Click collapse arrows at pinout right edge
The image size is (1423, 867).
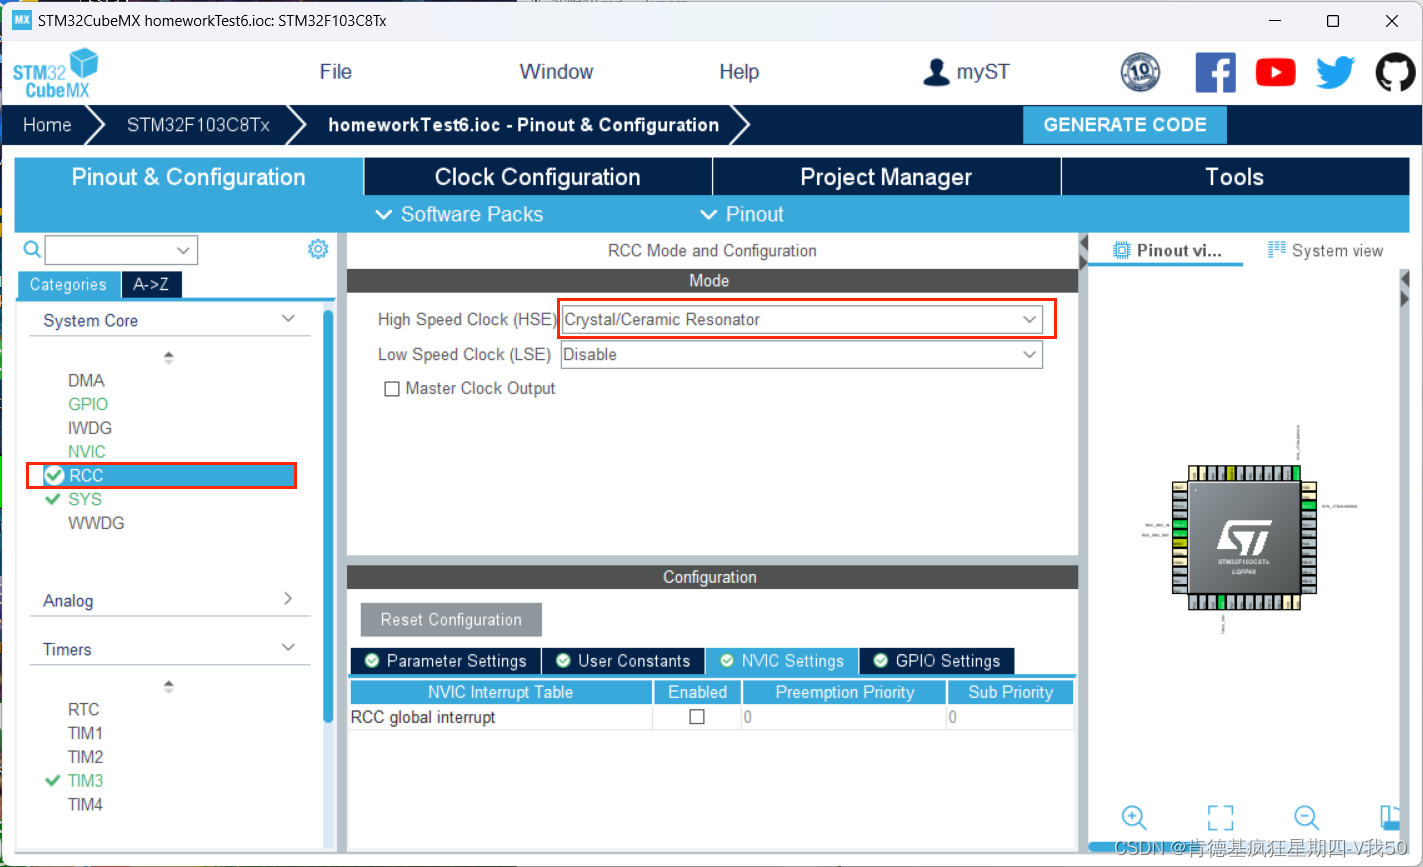(x=1403, y=289)
